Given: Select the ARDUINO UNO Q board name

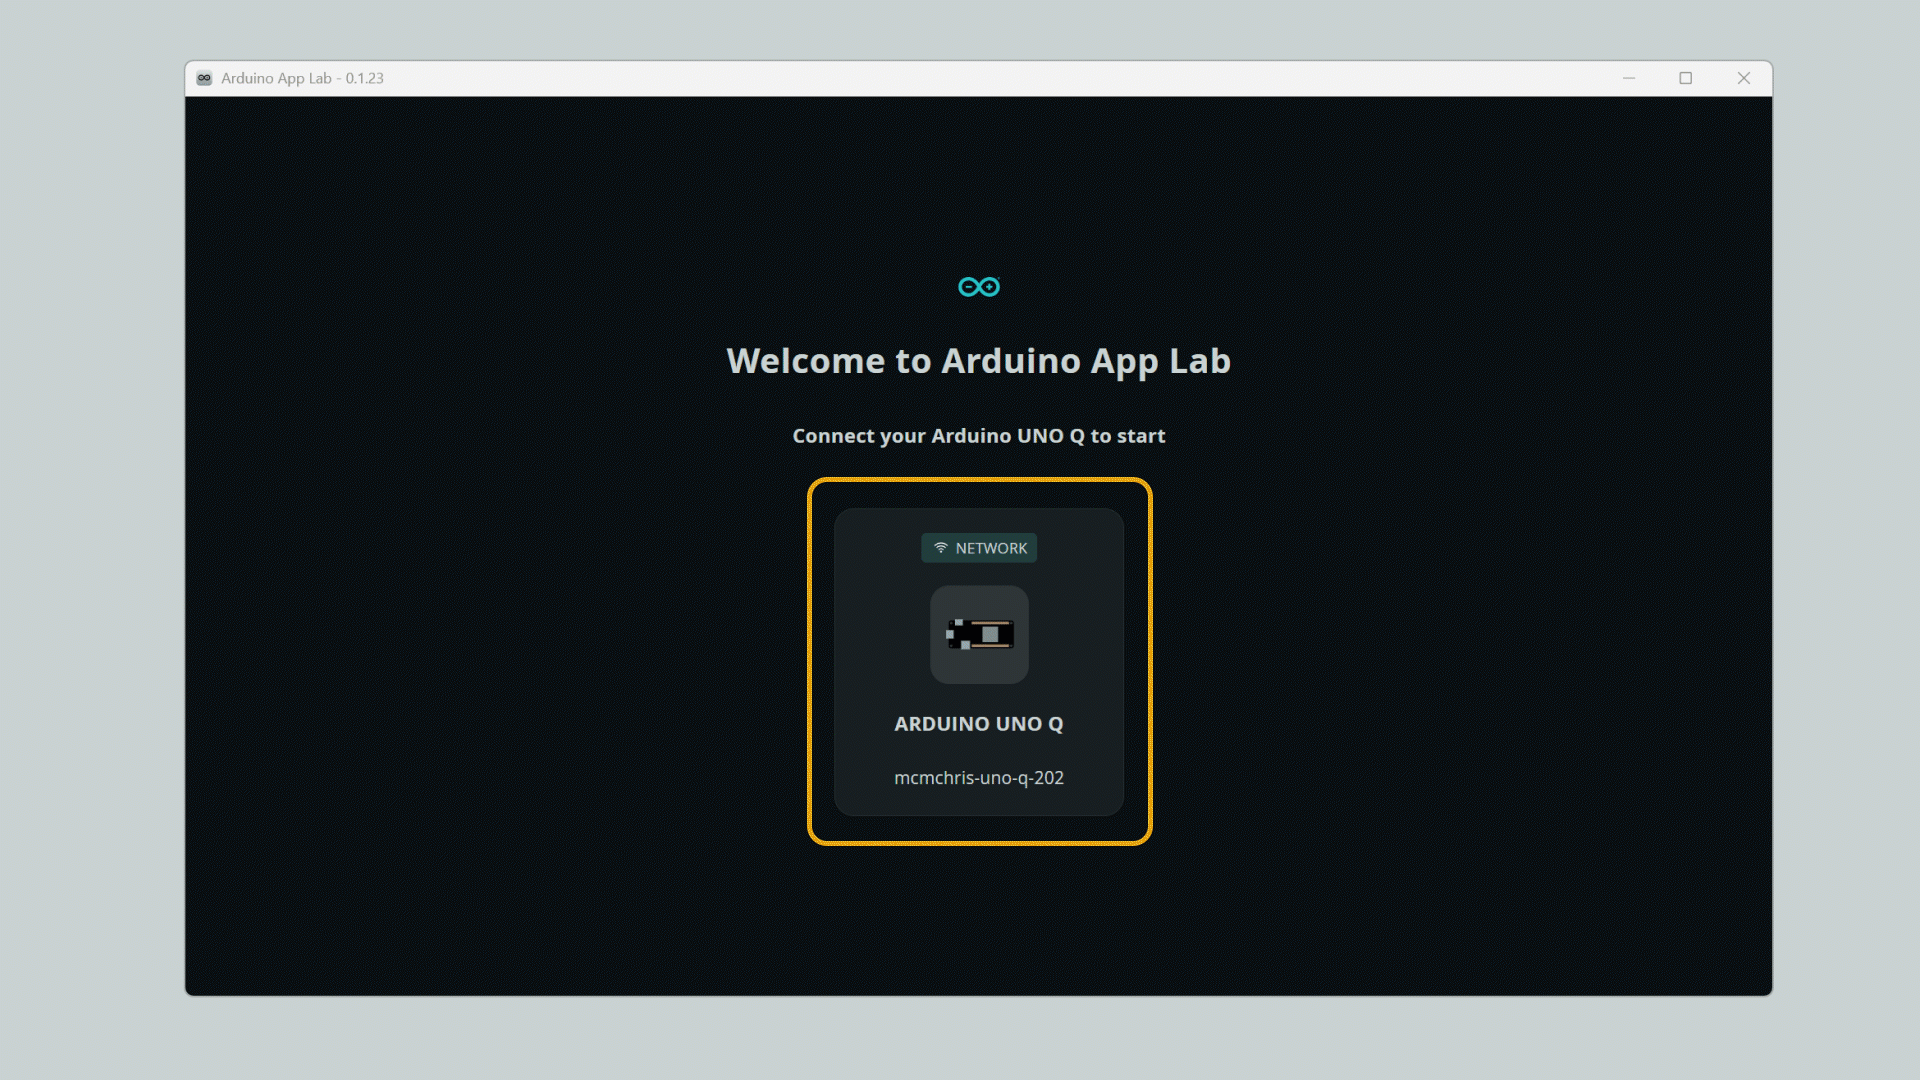Looking at the screenshot, I should [x=978, y=724].
